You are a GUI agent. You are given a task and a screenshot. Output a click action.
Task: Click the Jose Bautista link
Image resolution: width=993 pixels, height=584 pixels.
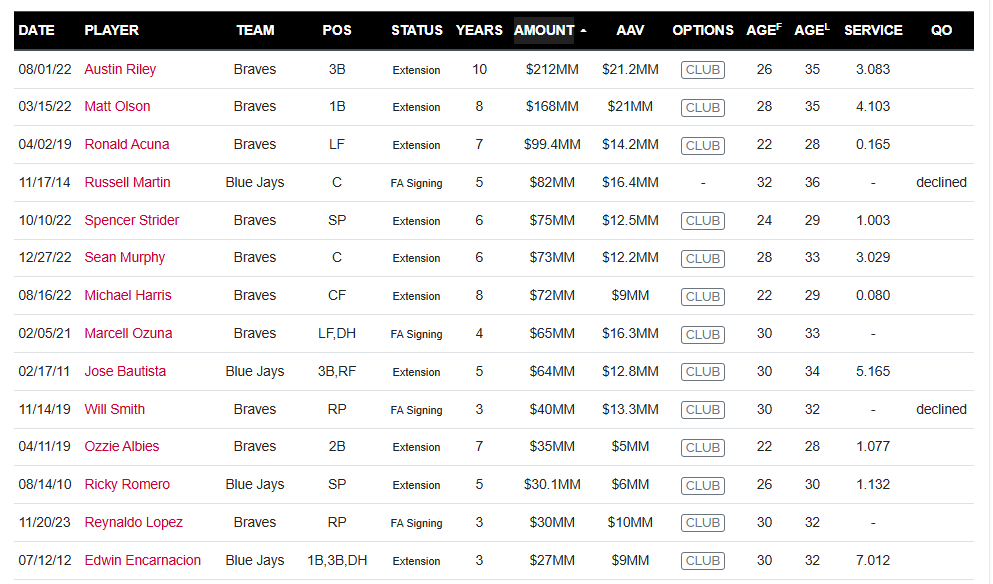pos(125,372)
